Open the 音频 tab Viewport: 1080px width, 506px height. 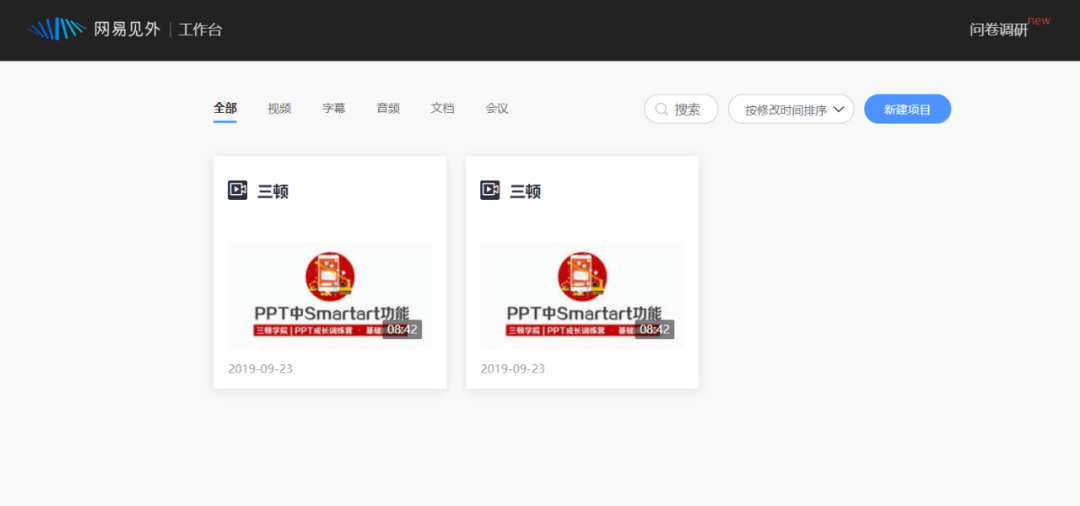click(388, 108)
